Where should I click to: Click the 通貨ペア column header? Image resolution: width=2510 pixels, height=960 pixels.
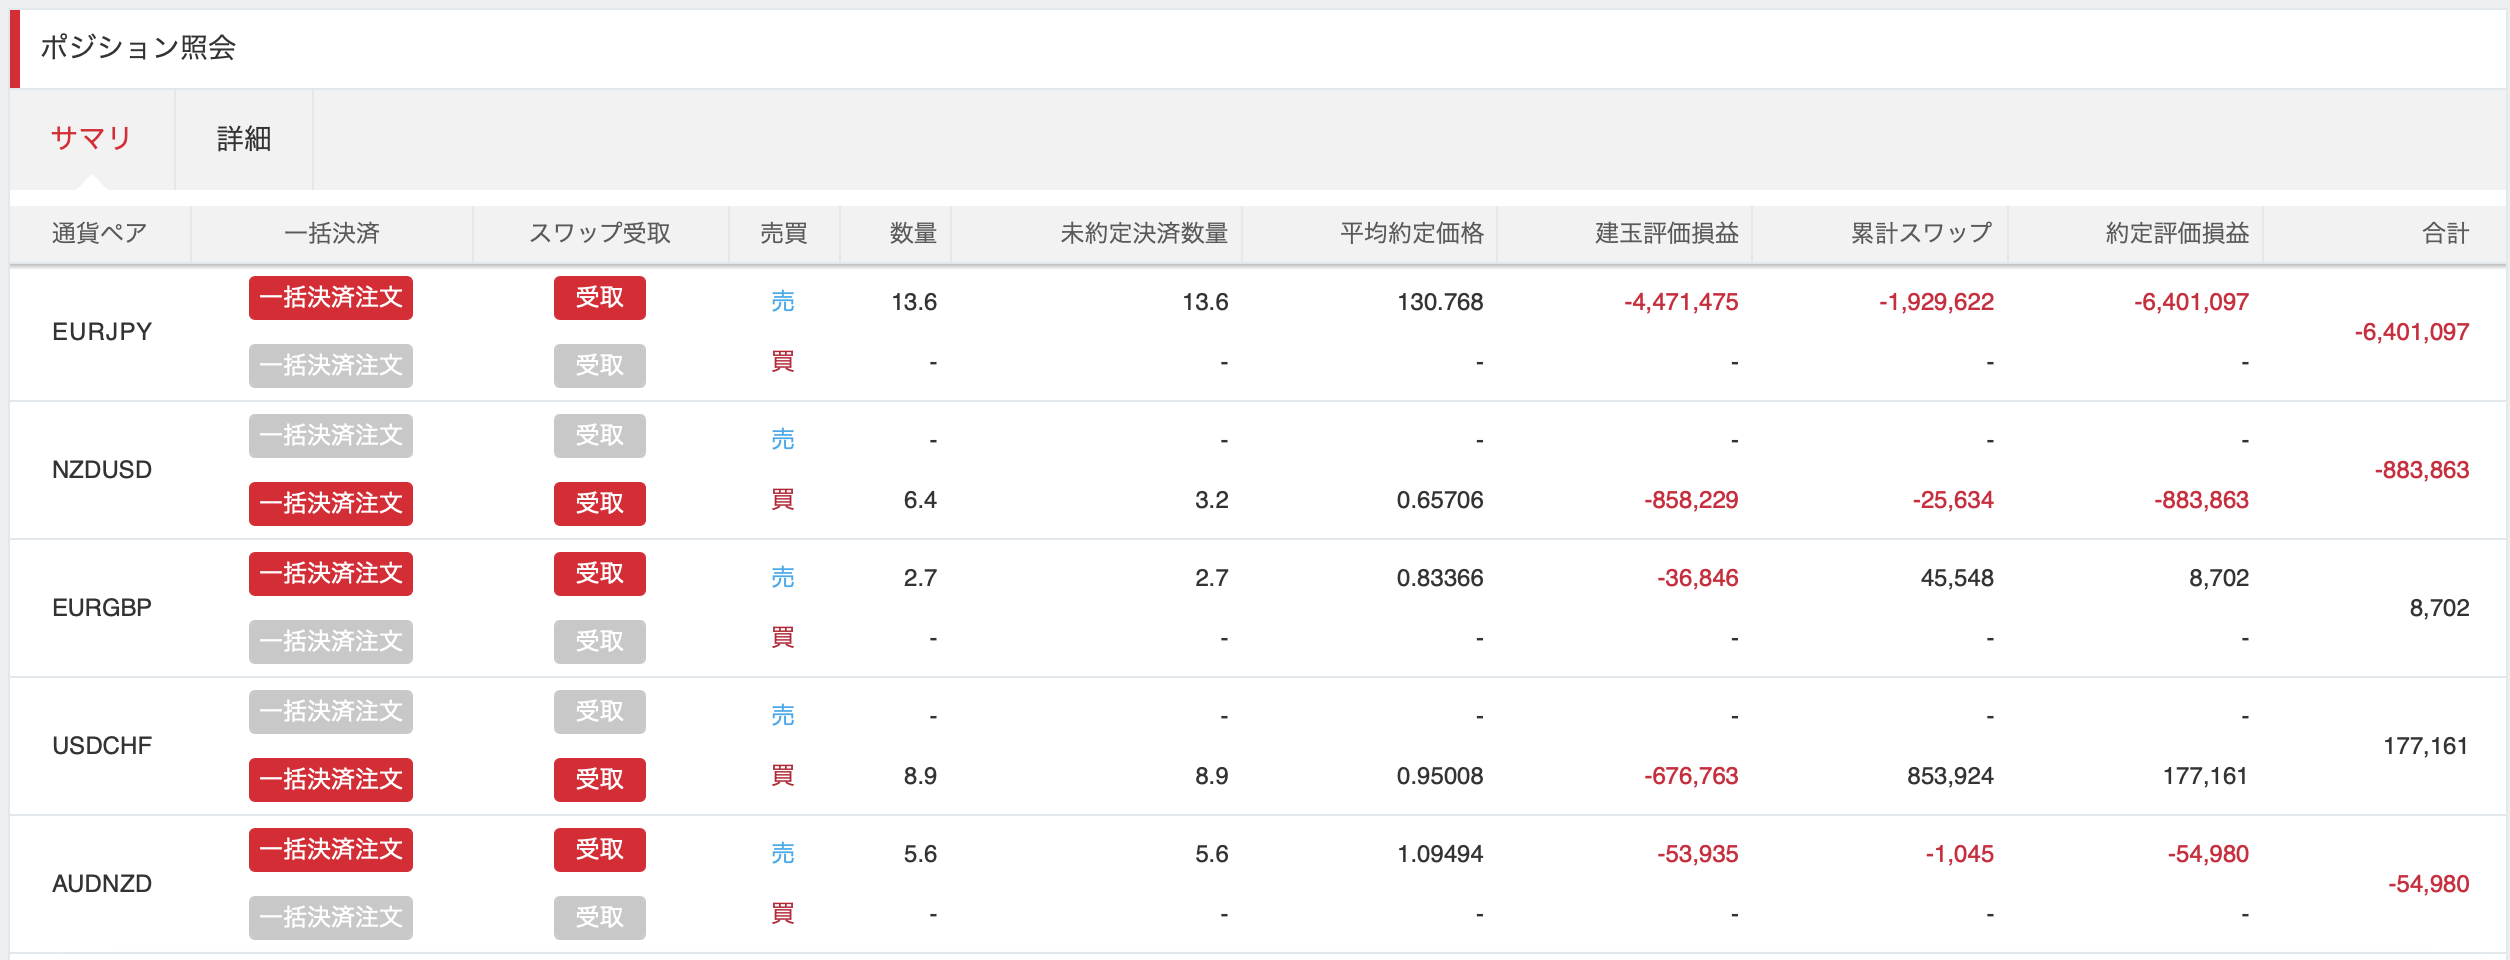100,234
